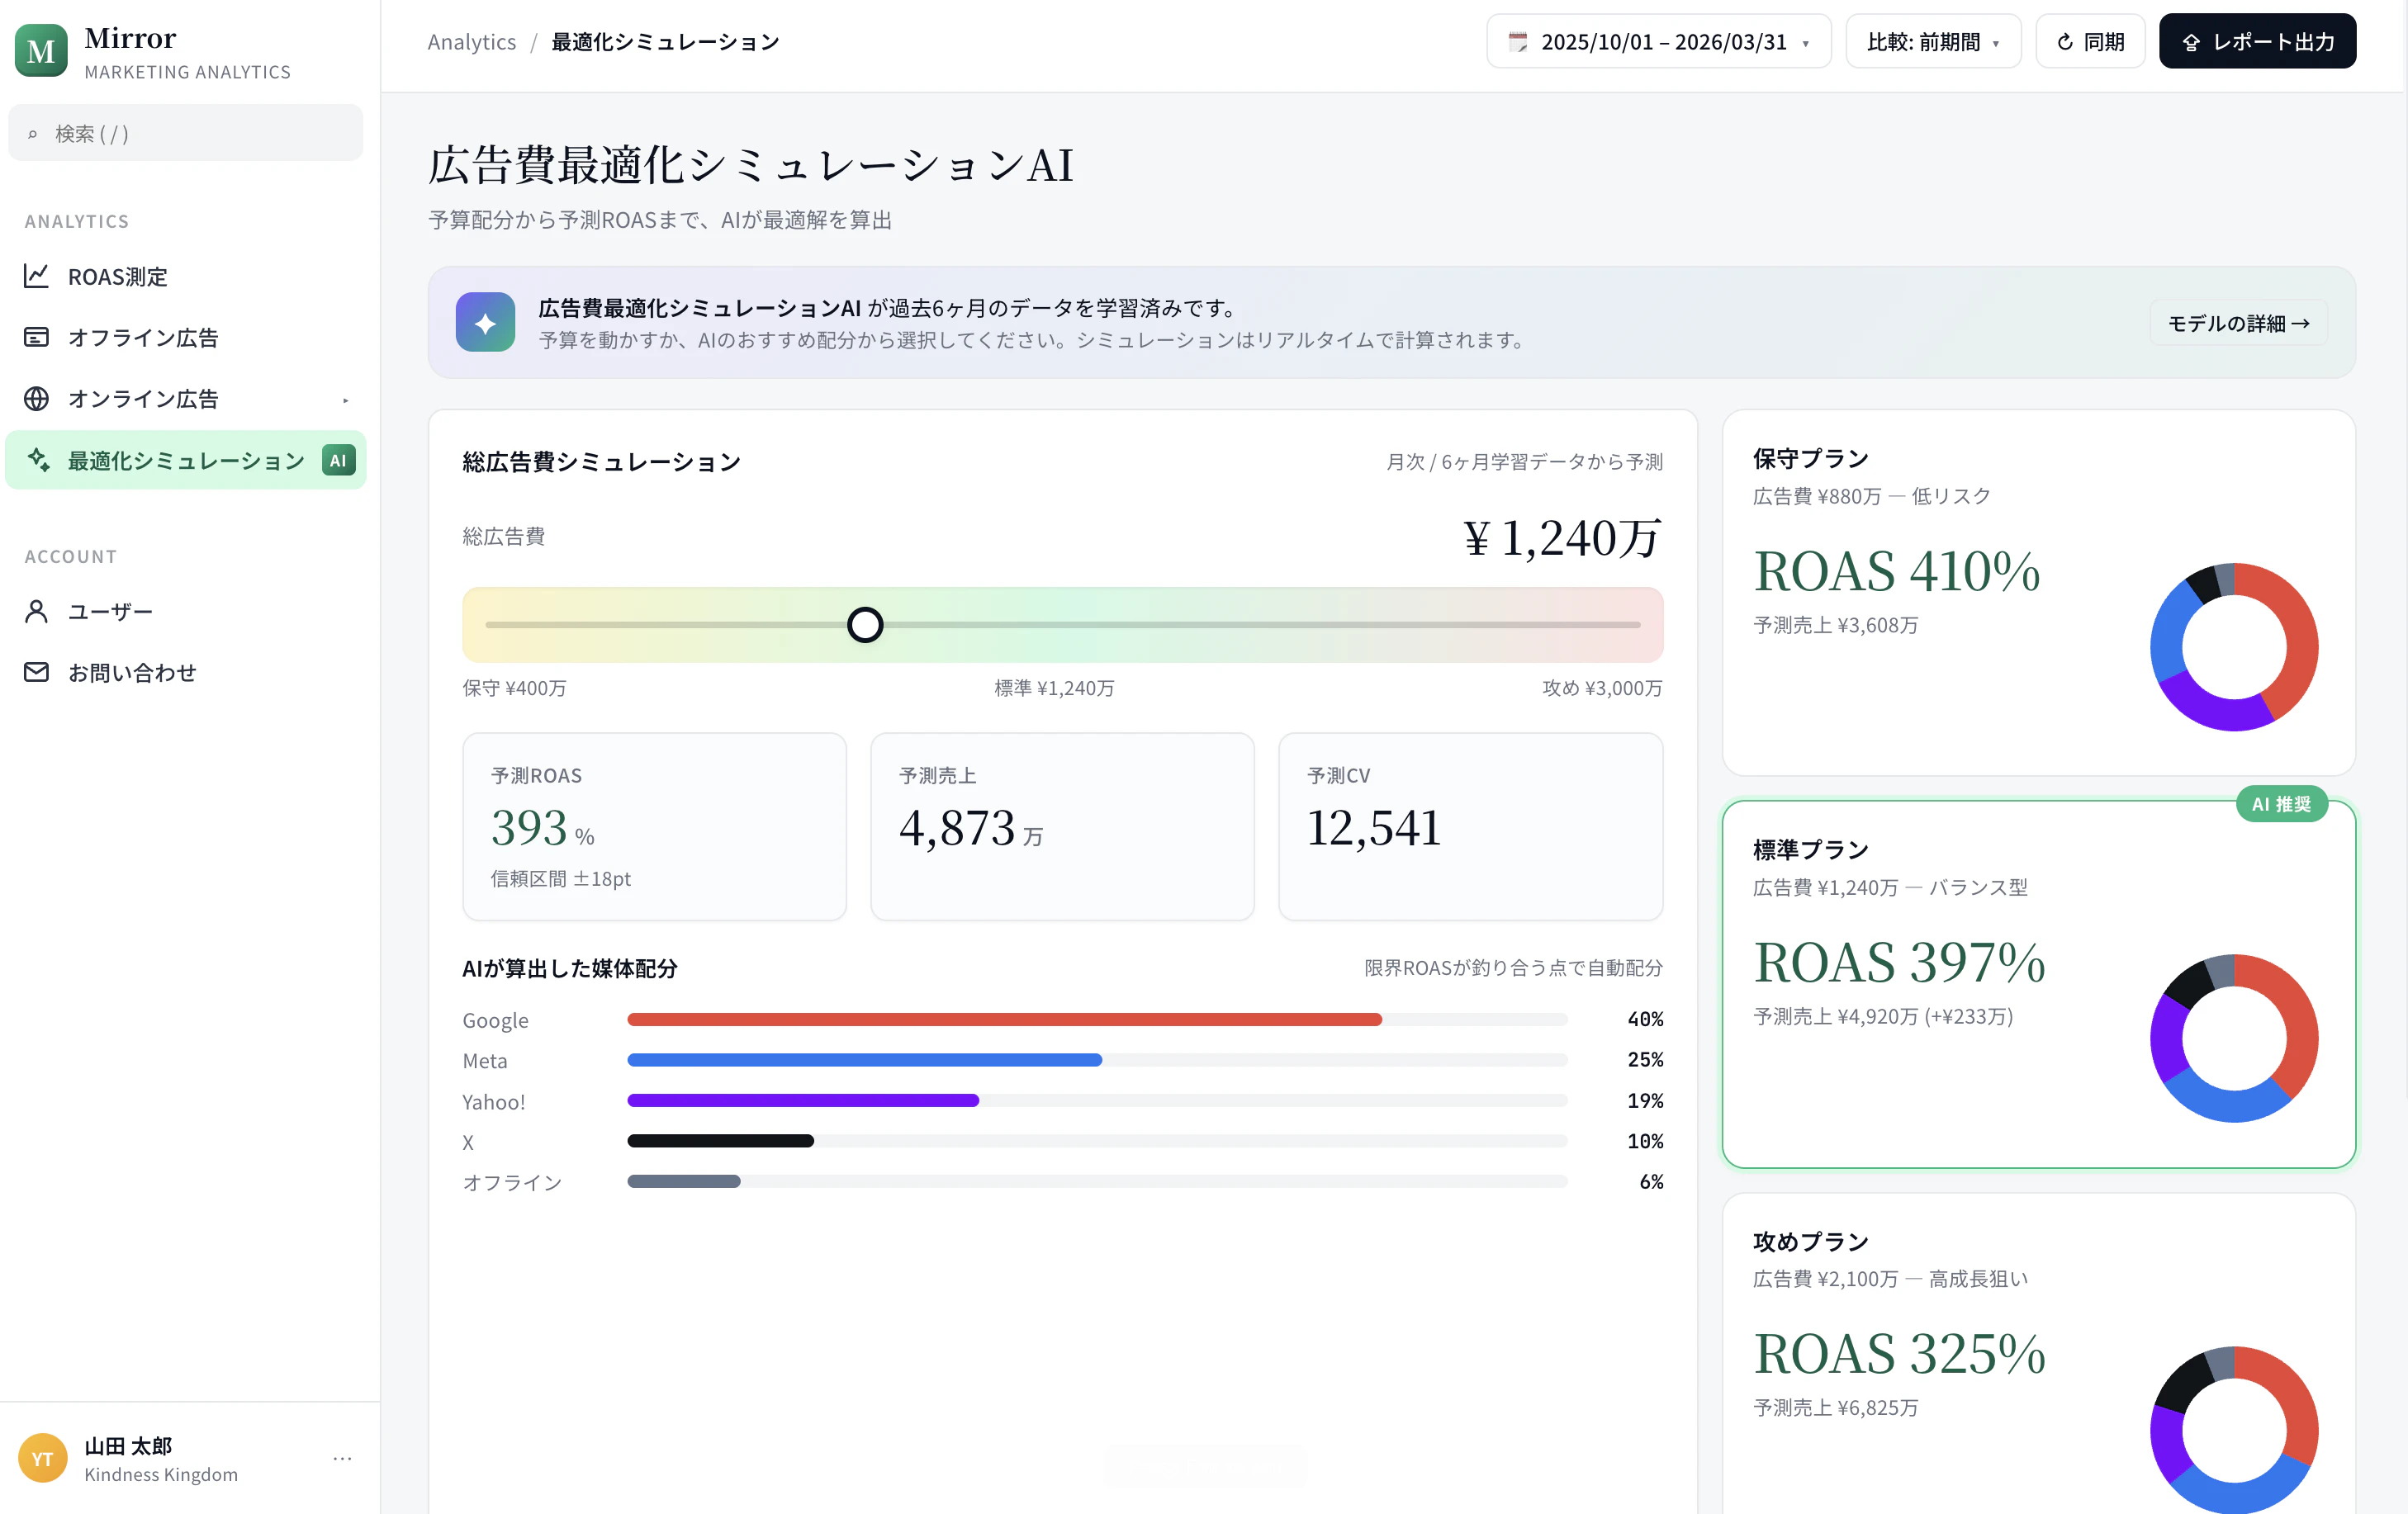Click the オフライン 6% value
2408x1514 pixels.
pos(1651,1181)
